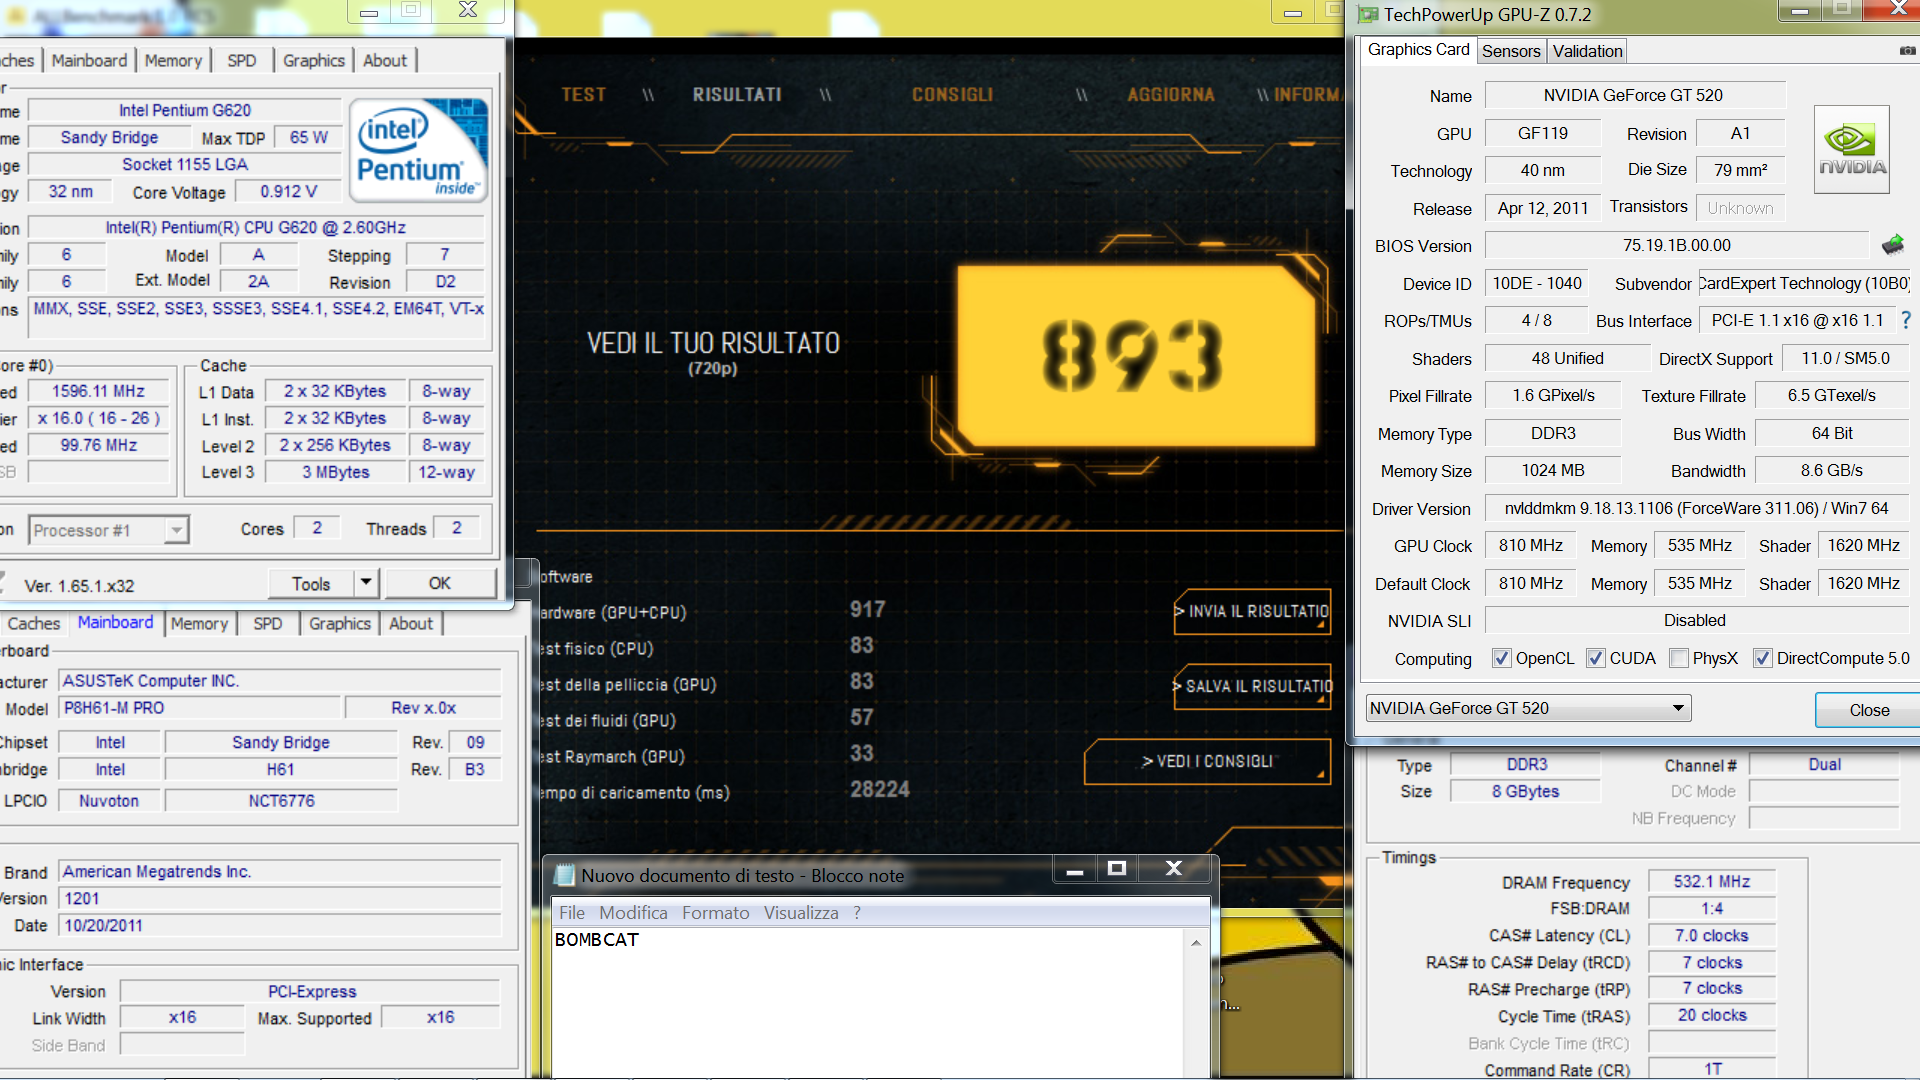Select the Graphics Card tab in GPU-Z

(x=1418, y=50)
